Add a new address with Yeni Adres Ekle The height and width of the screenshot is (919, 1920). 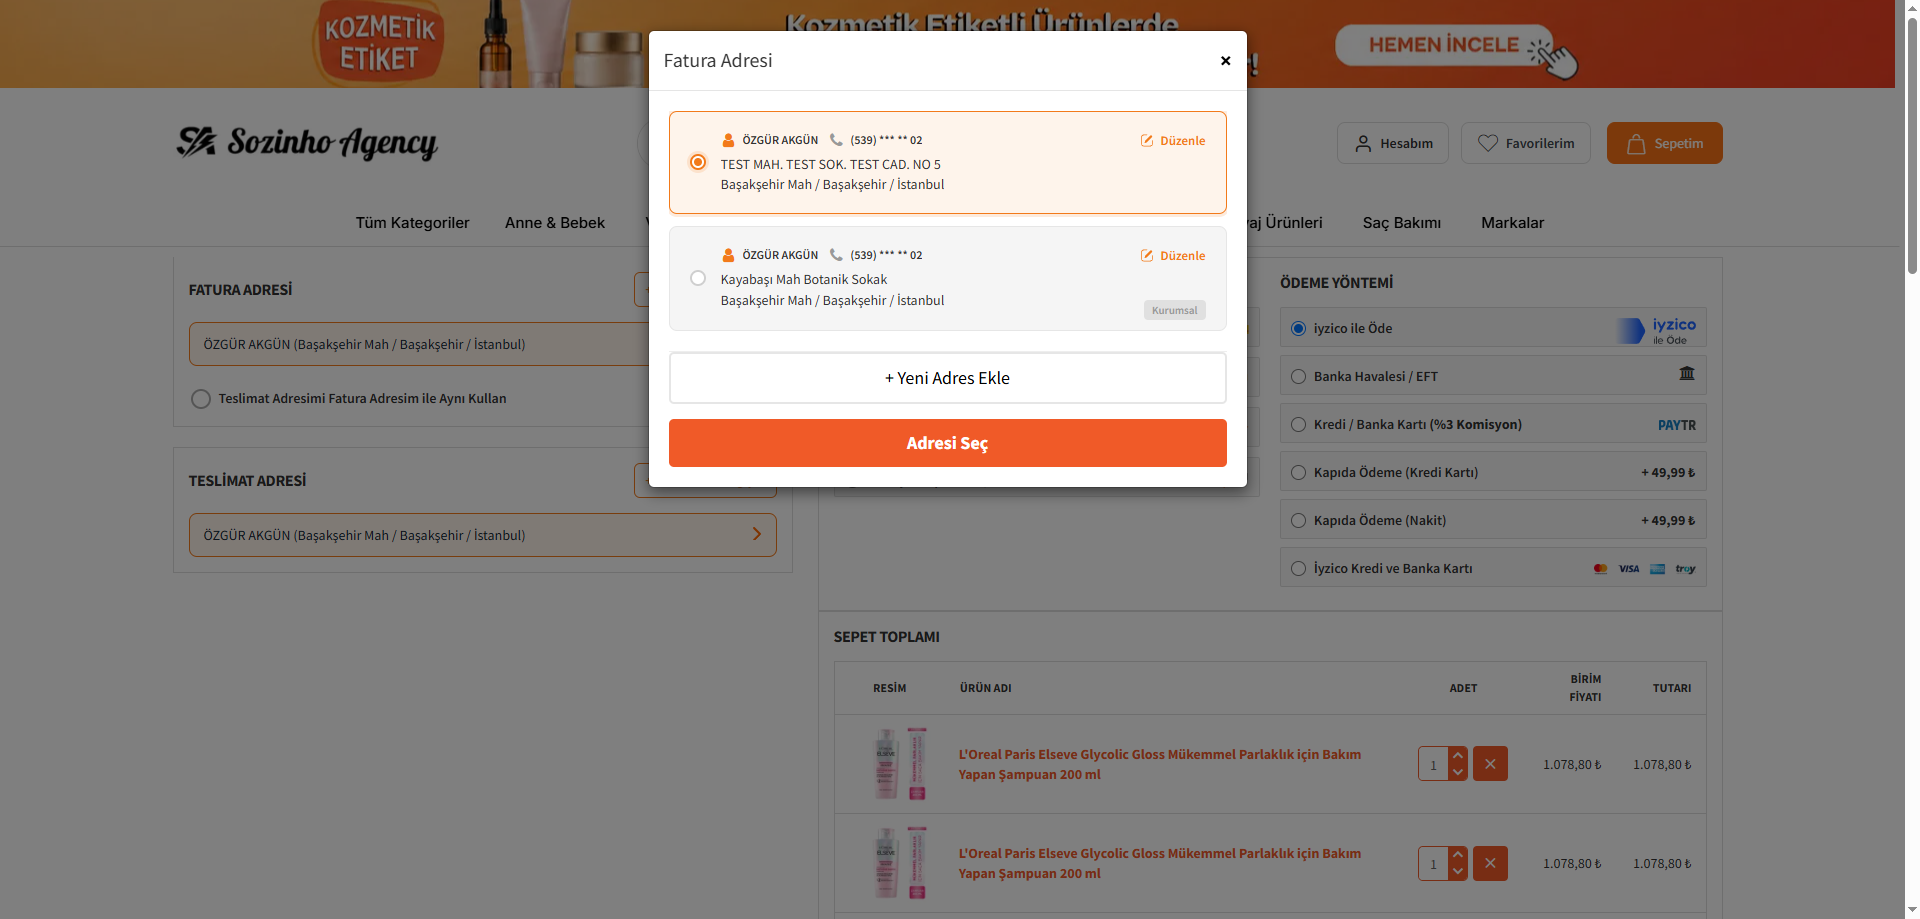click(947, 378)
